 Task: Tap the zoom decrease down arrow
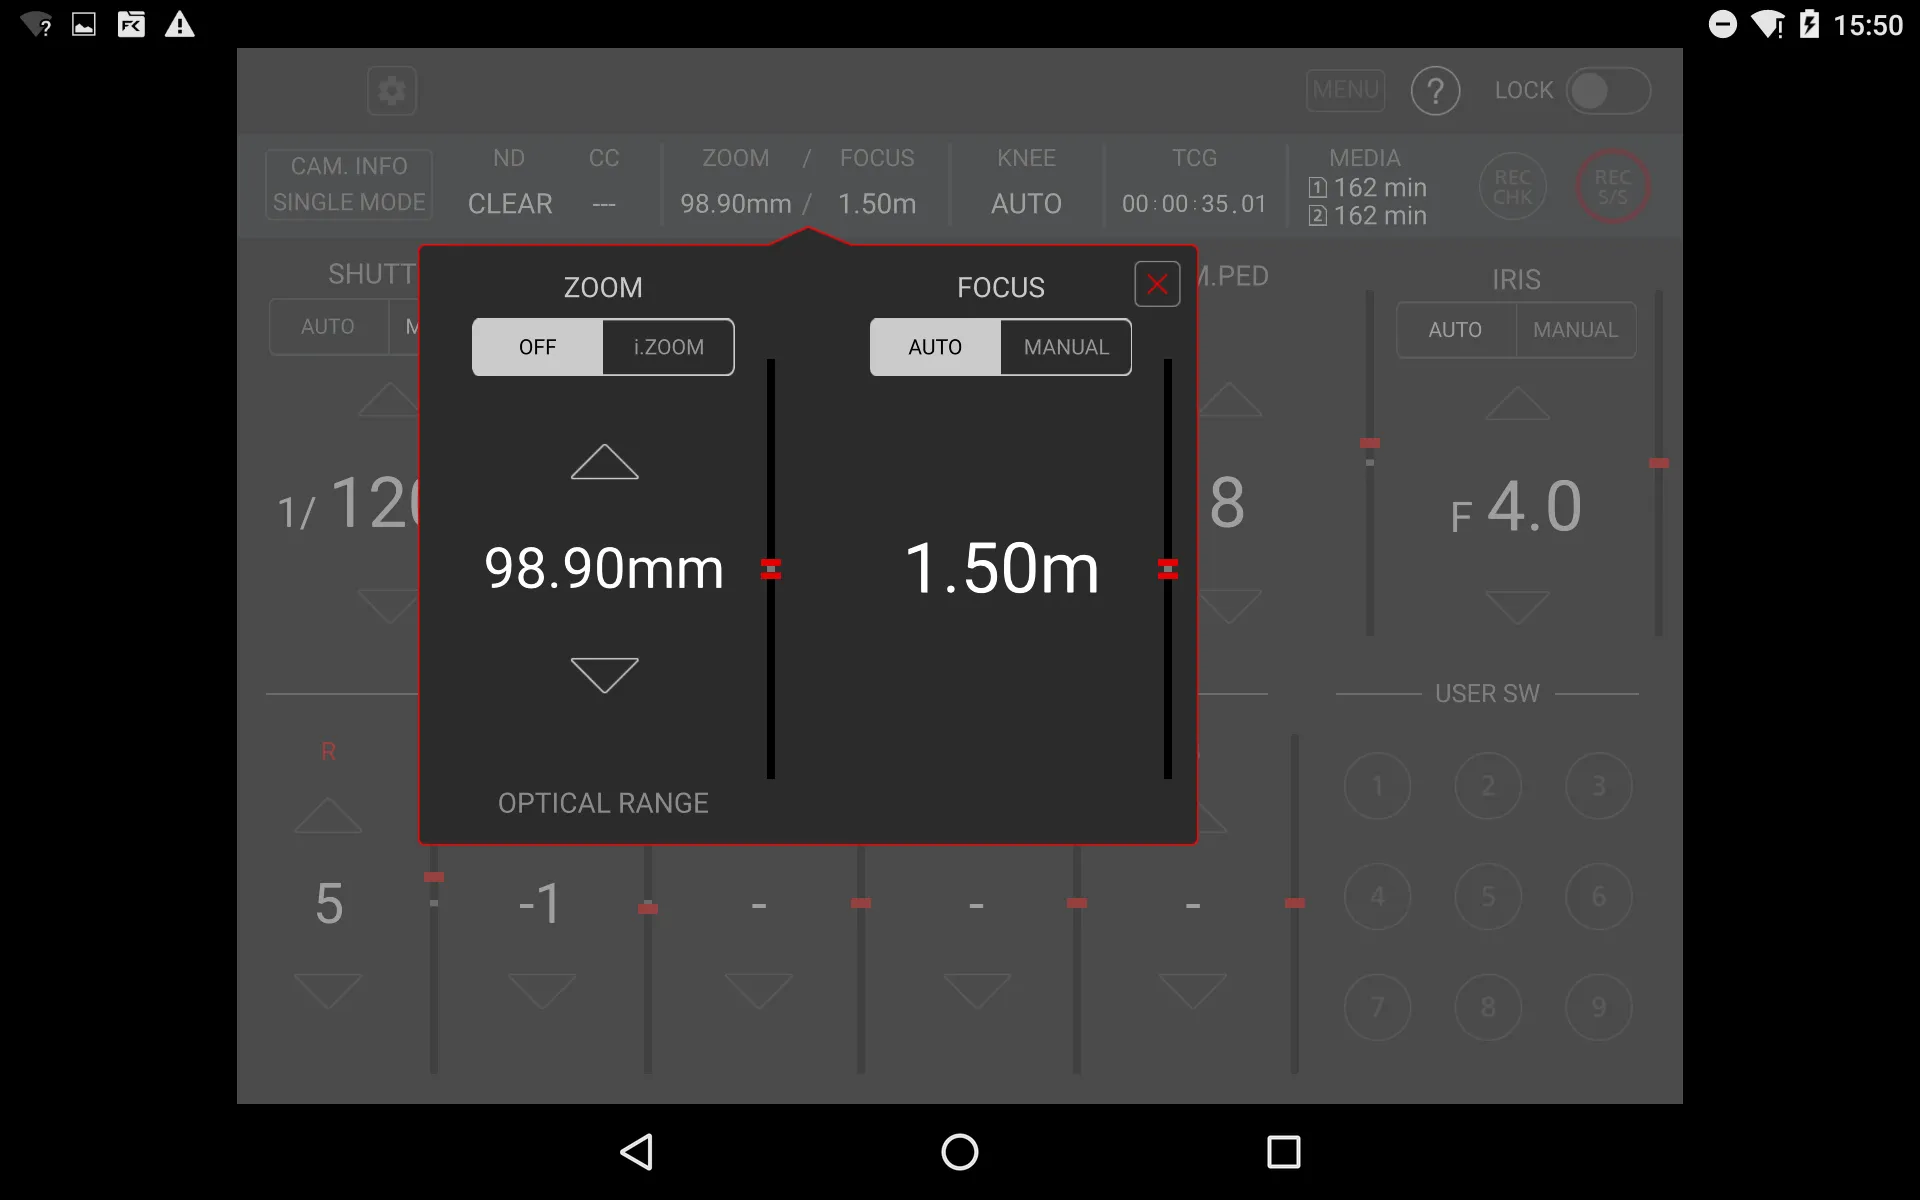[x=604, y=675]
